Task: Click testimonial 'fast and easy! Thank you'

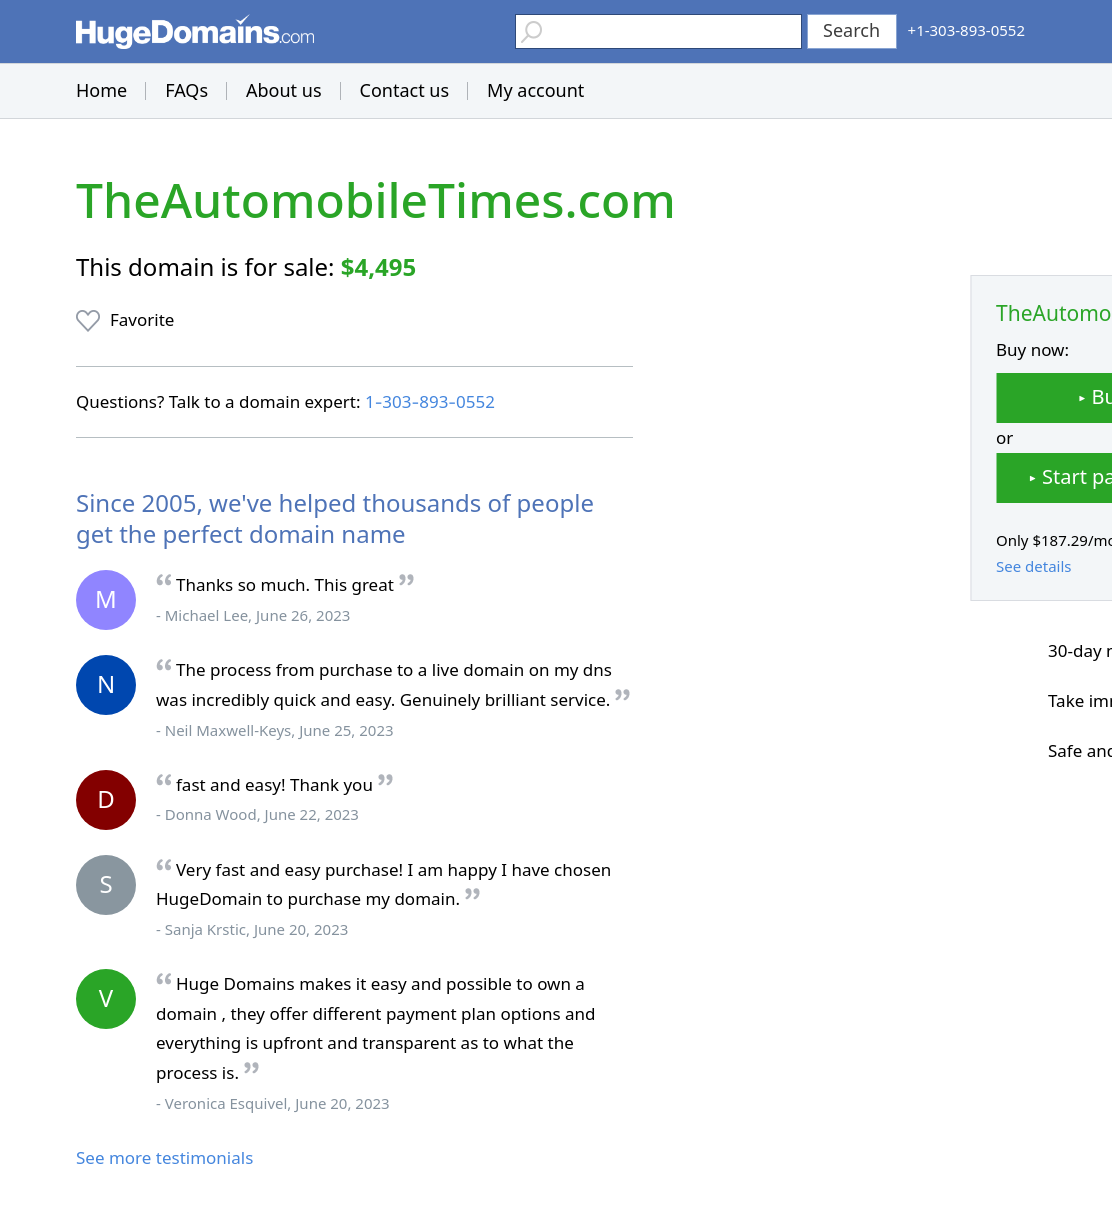Action: [x=274, y=785]
